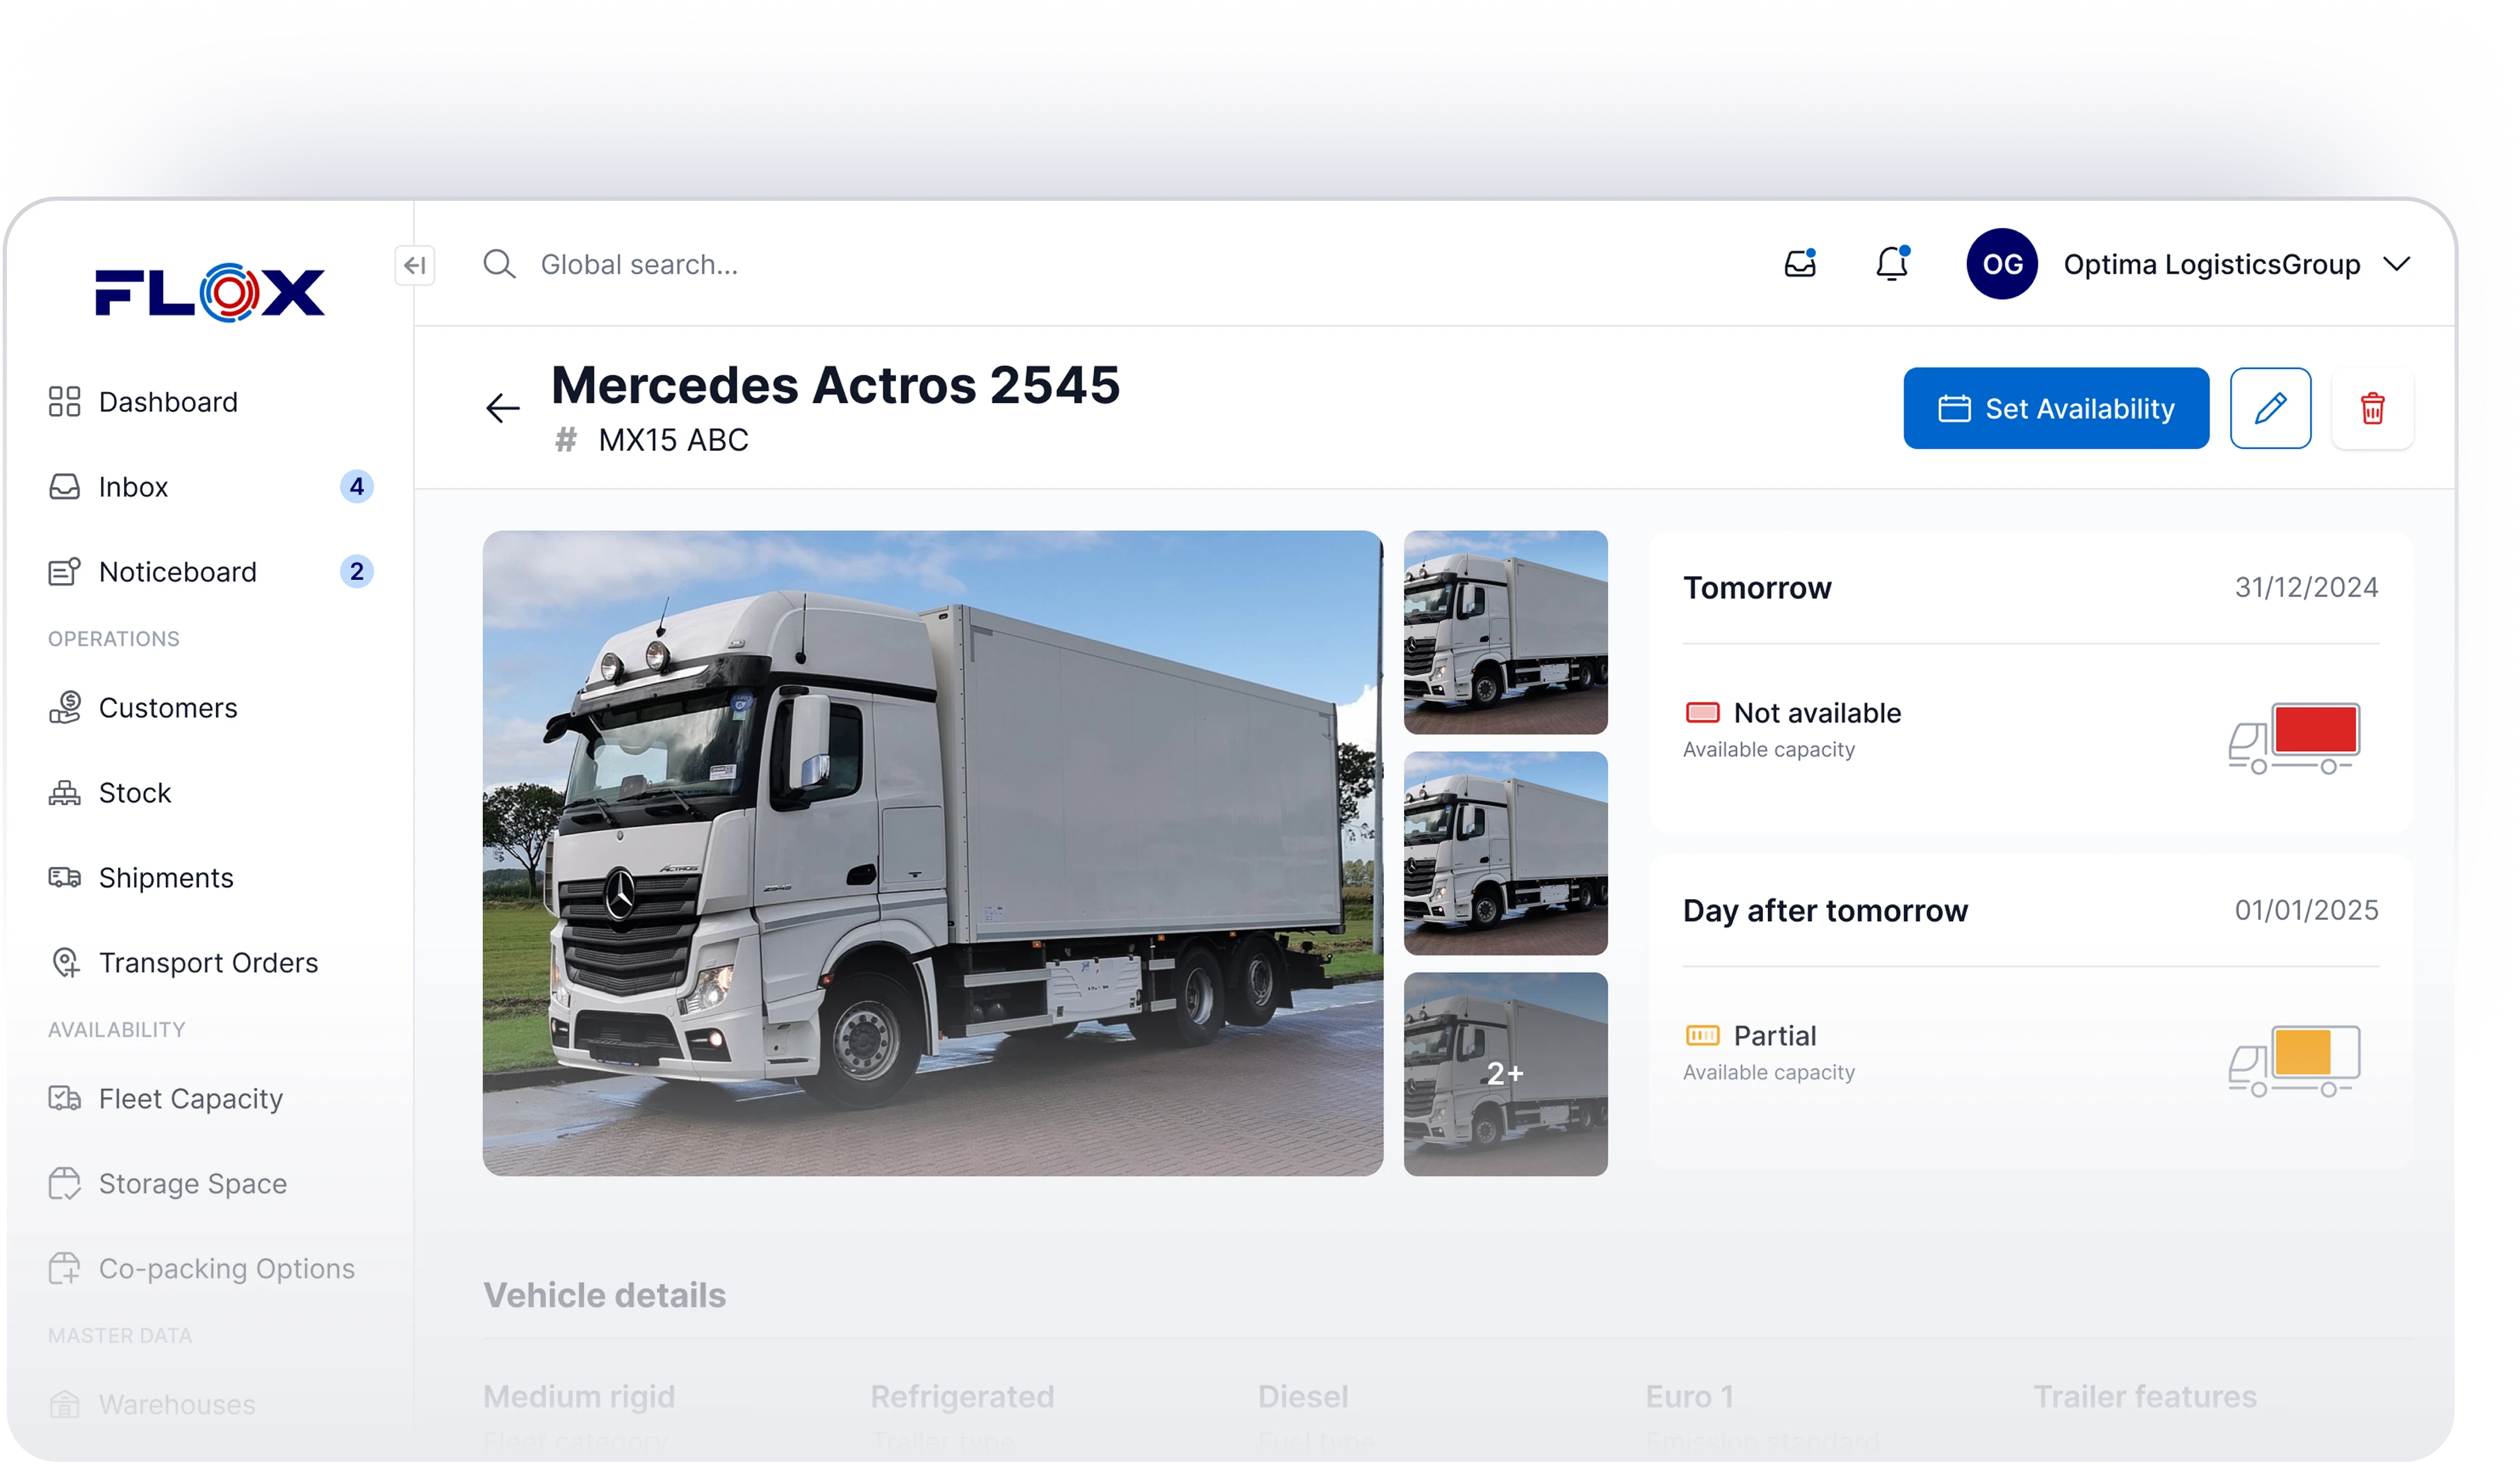Click the Not available label
The width and height of the screenshot is (2520, 1466).
pyautogui.click(x=1817, y=713)
